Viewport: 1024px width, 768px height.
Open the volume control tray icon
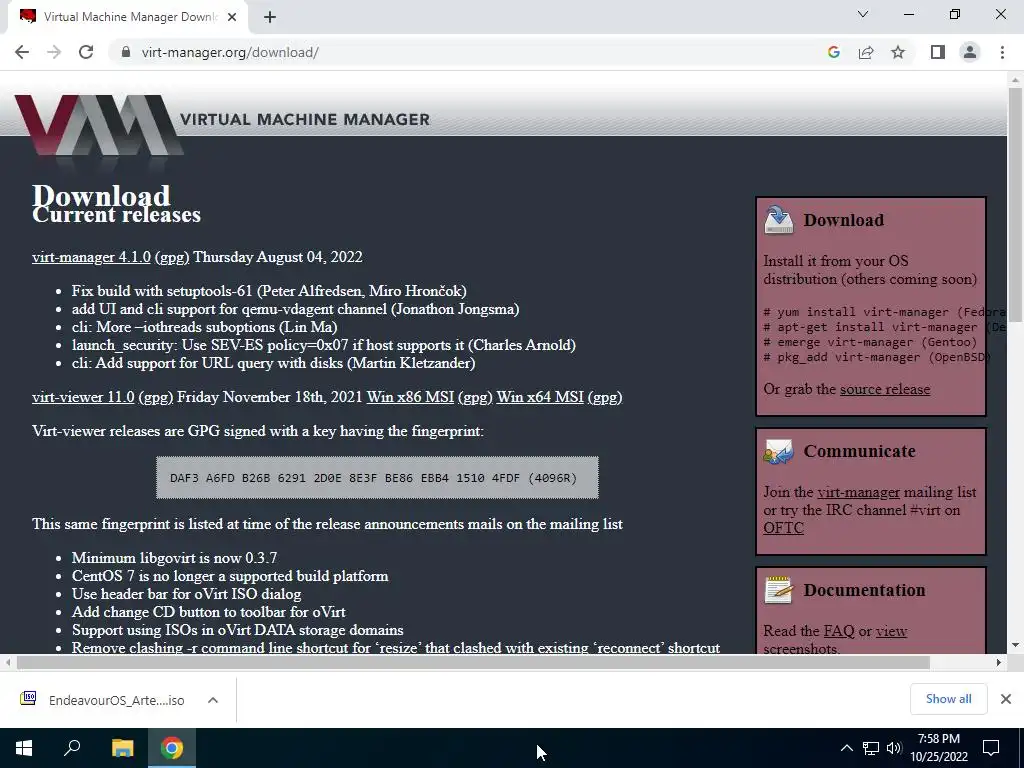894,748
